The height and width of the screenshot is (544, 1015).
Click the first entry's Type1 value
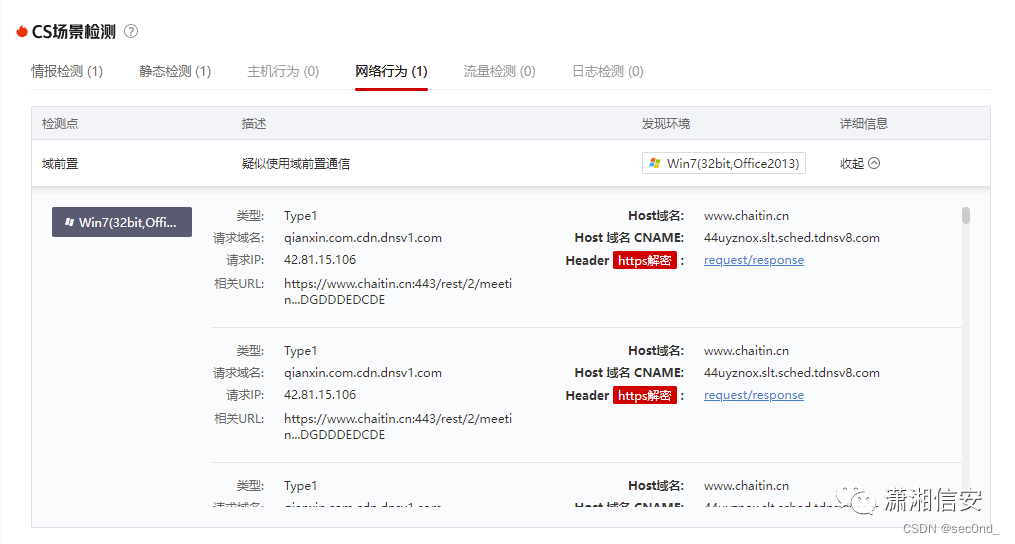(x=300, y=216)
